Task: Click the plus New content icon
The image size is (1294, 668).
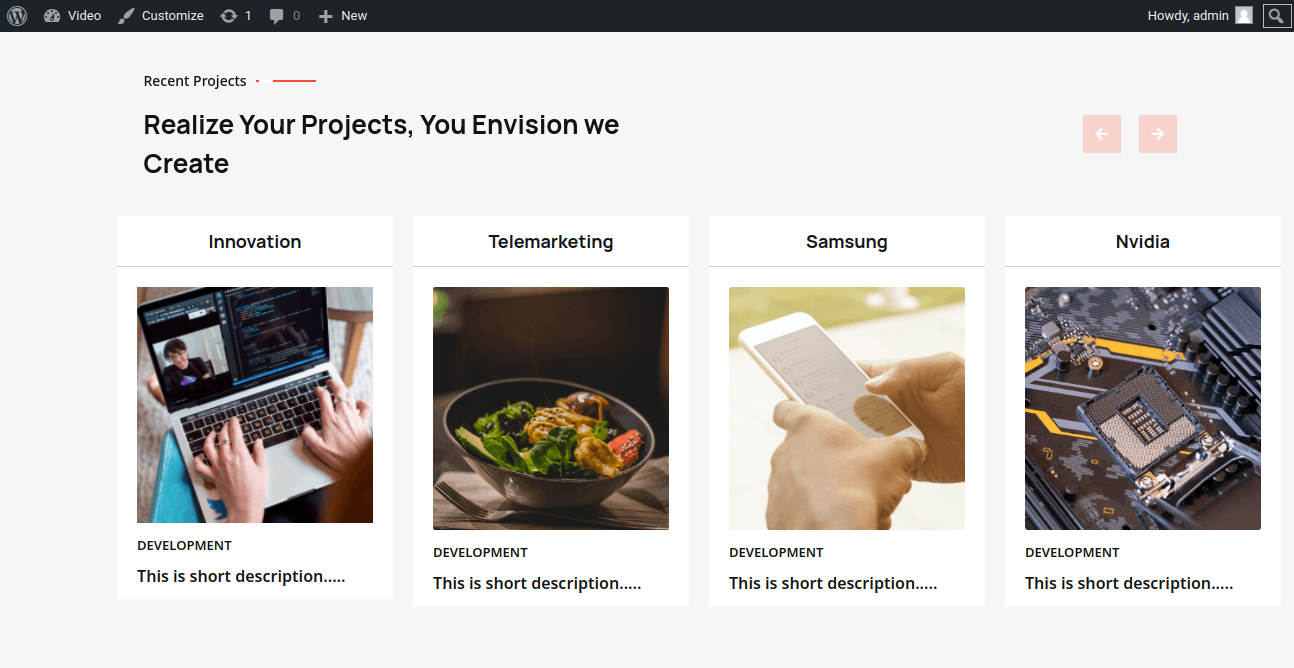Action: (325, 16)
